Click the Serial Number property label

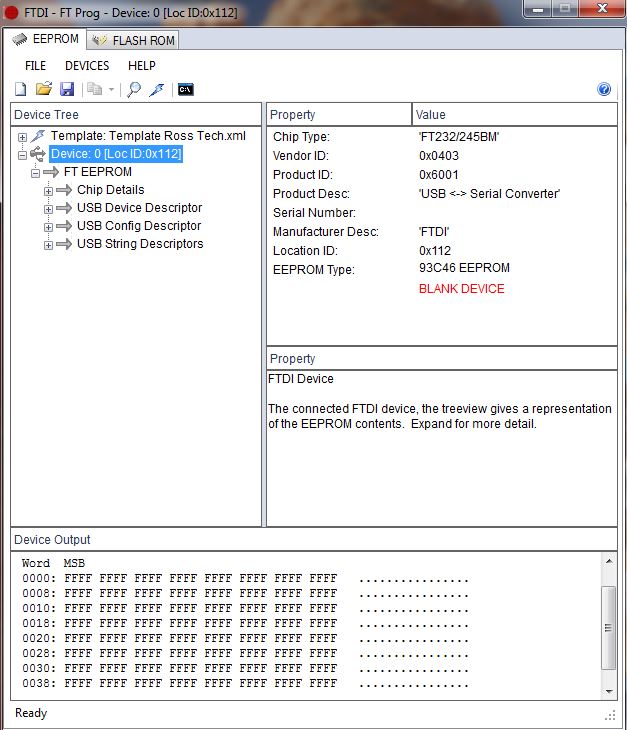(314, 213)
